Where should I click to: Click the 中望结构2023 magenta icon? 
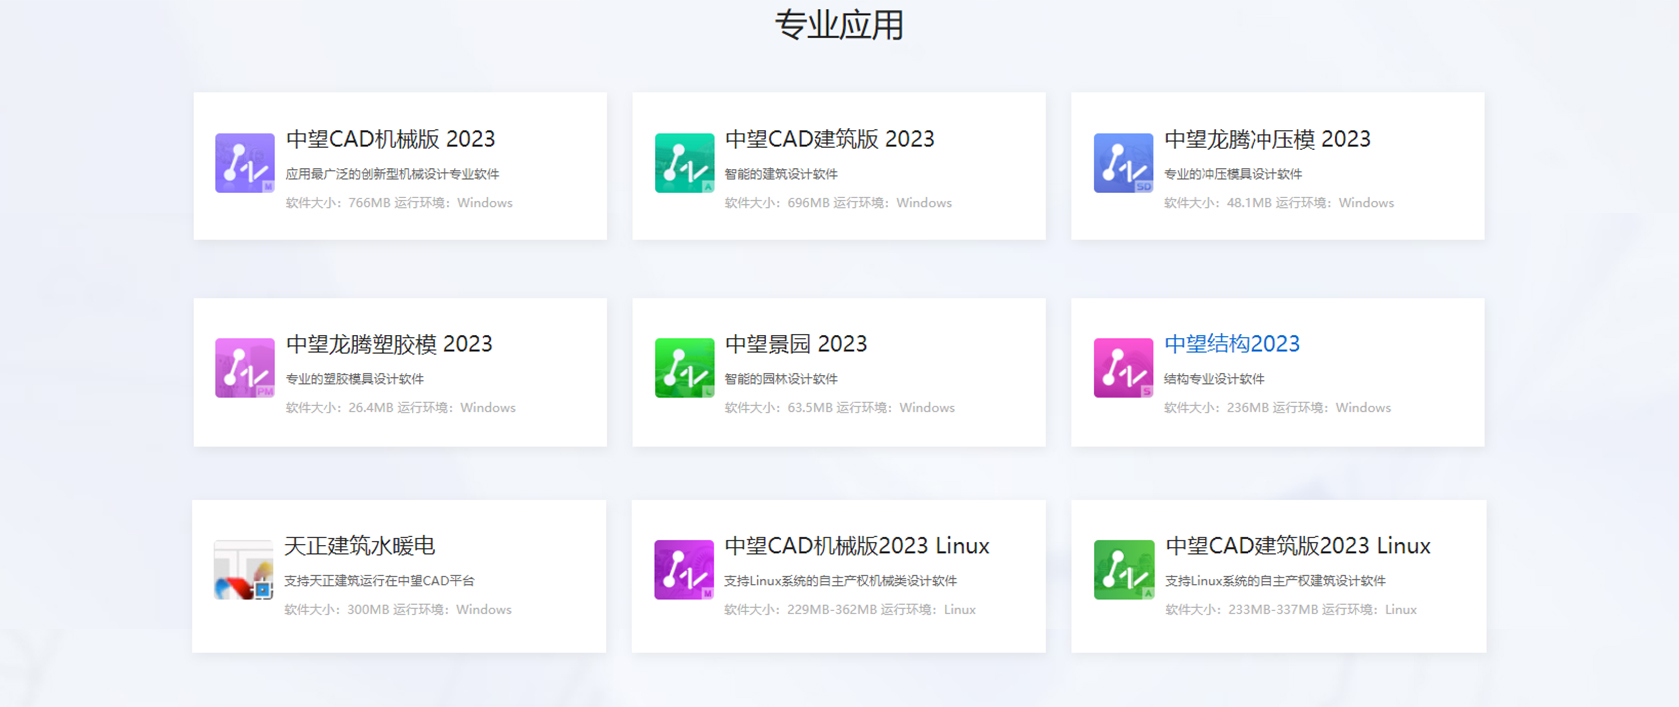1123,368
